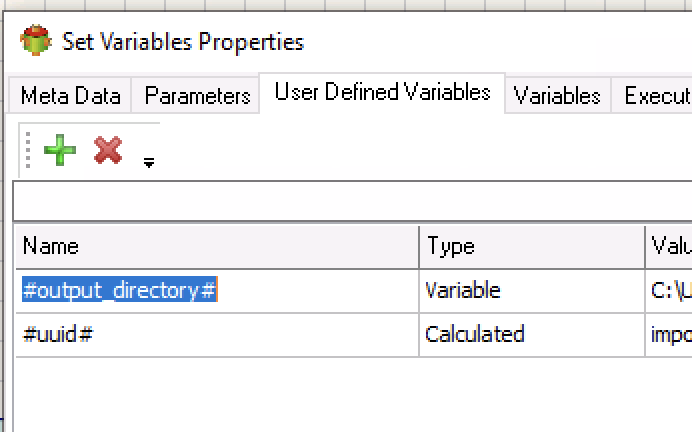692x432 pixels.
Task: Click the red X delete variable icon
Action: pos(108,150)
